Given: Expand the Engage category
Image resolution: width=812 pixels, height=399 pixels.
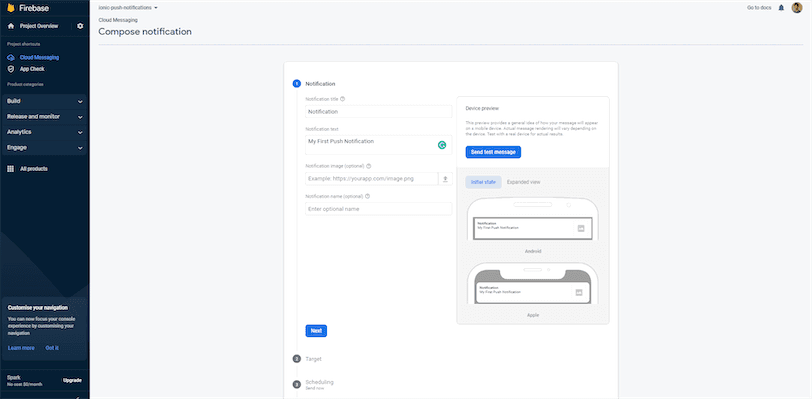Looking at the screenshot, I should 45,148.
